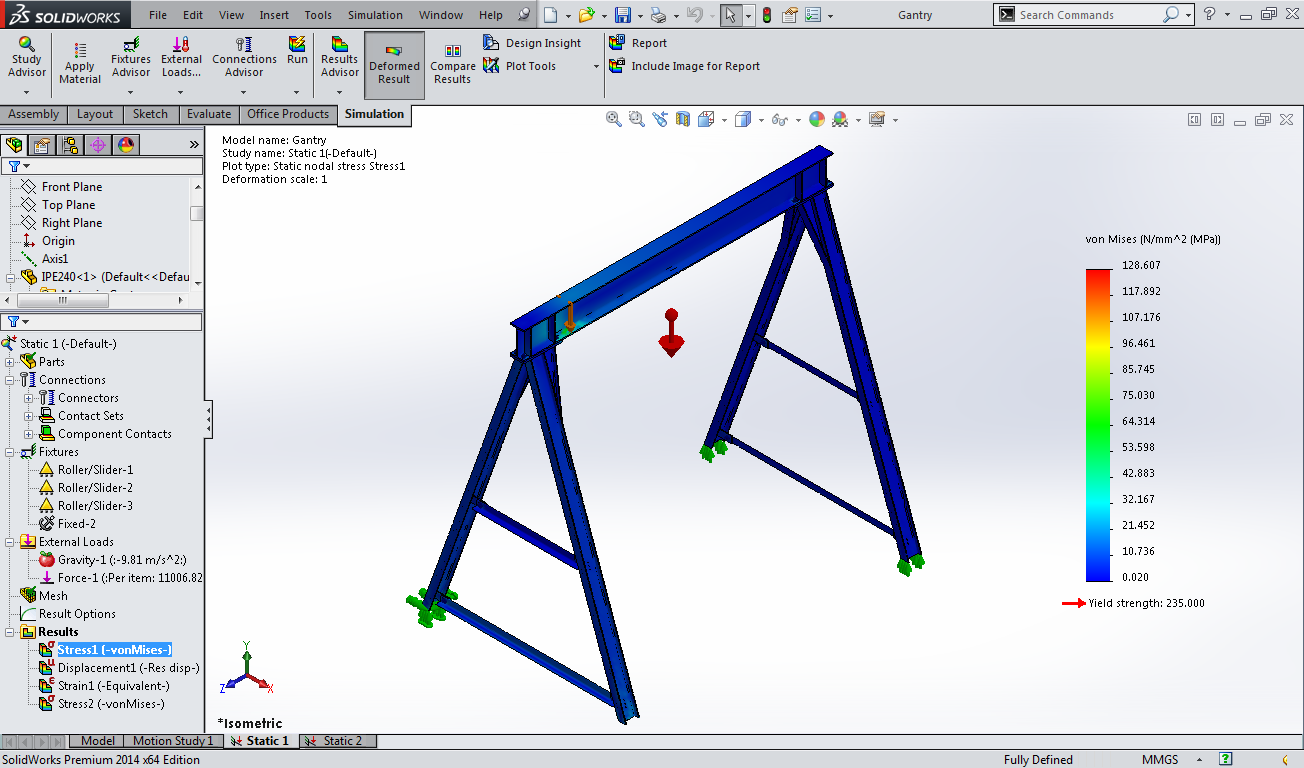1304x768 pixels.
Task: Launch the Connections Advisor
Action: pyautogui.click(x=244, y=57)
